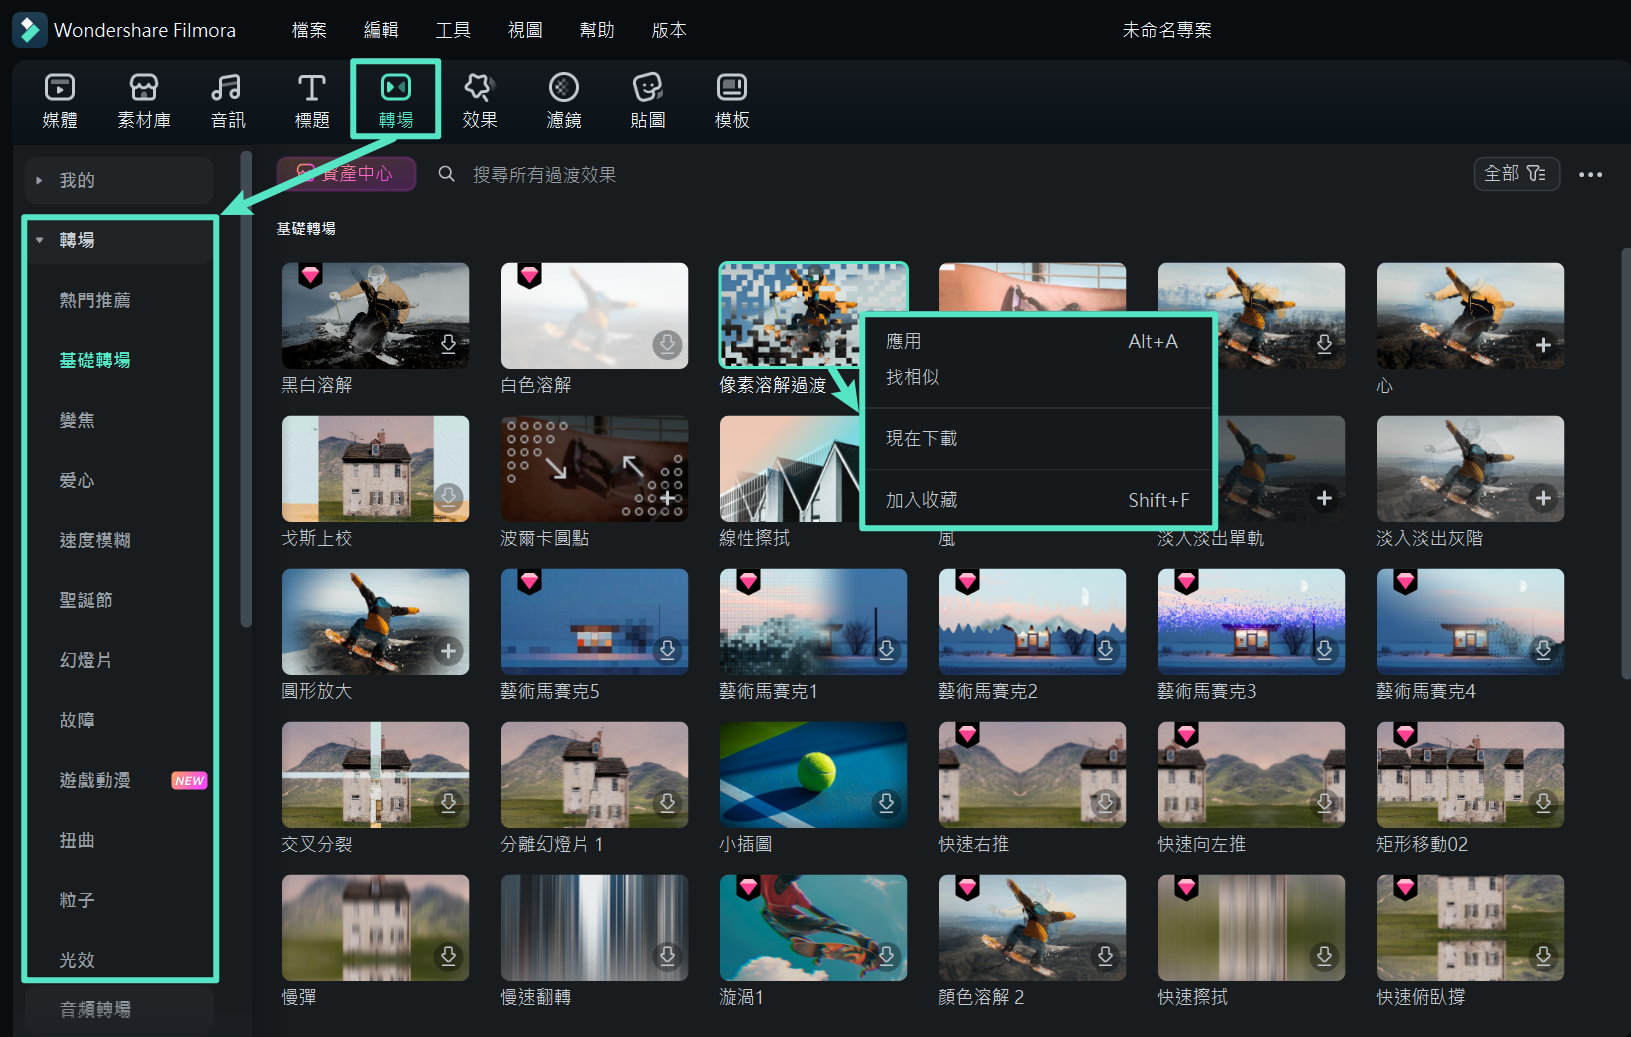The width and height of the screenshot is (1631, 1037).
Task: Click the 資產中心 button
Action: pos(346,174)
